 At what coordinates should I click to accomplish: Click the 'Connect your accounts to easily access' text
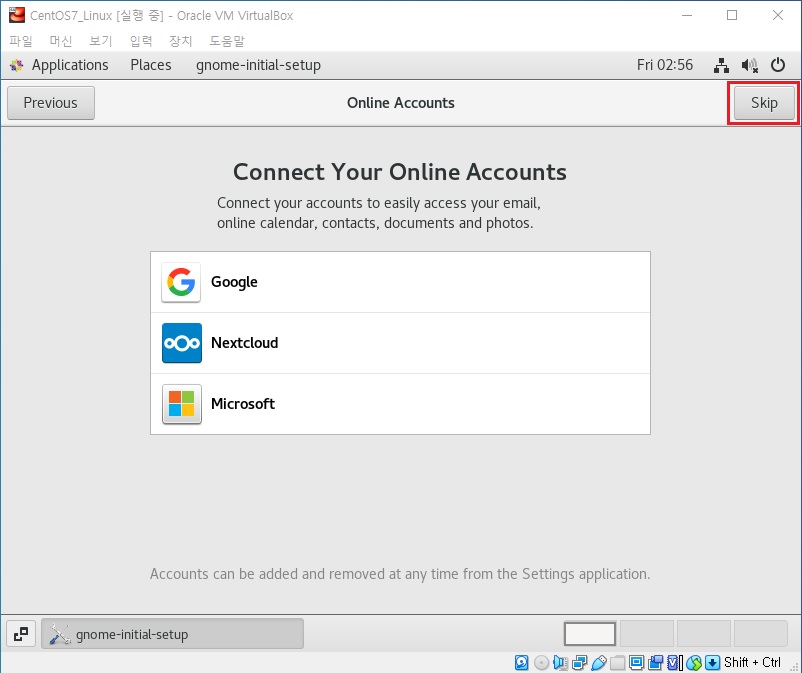pyautogui.click(x=378, y=213)
